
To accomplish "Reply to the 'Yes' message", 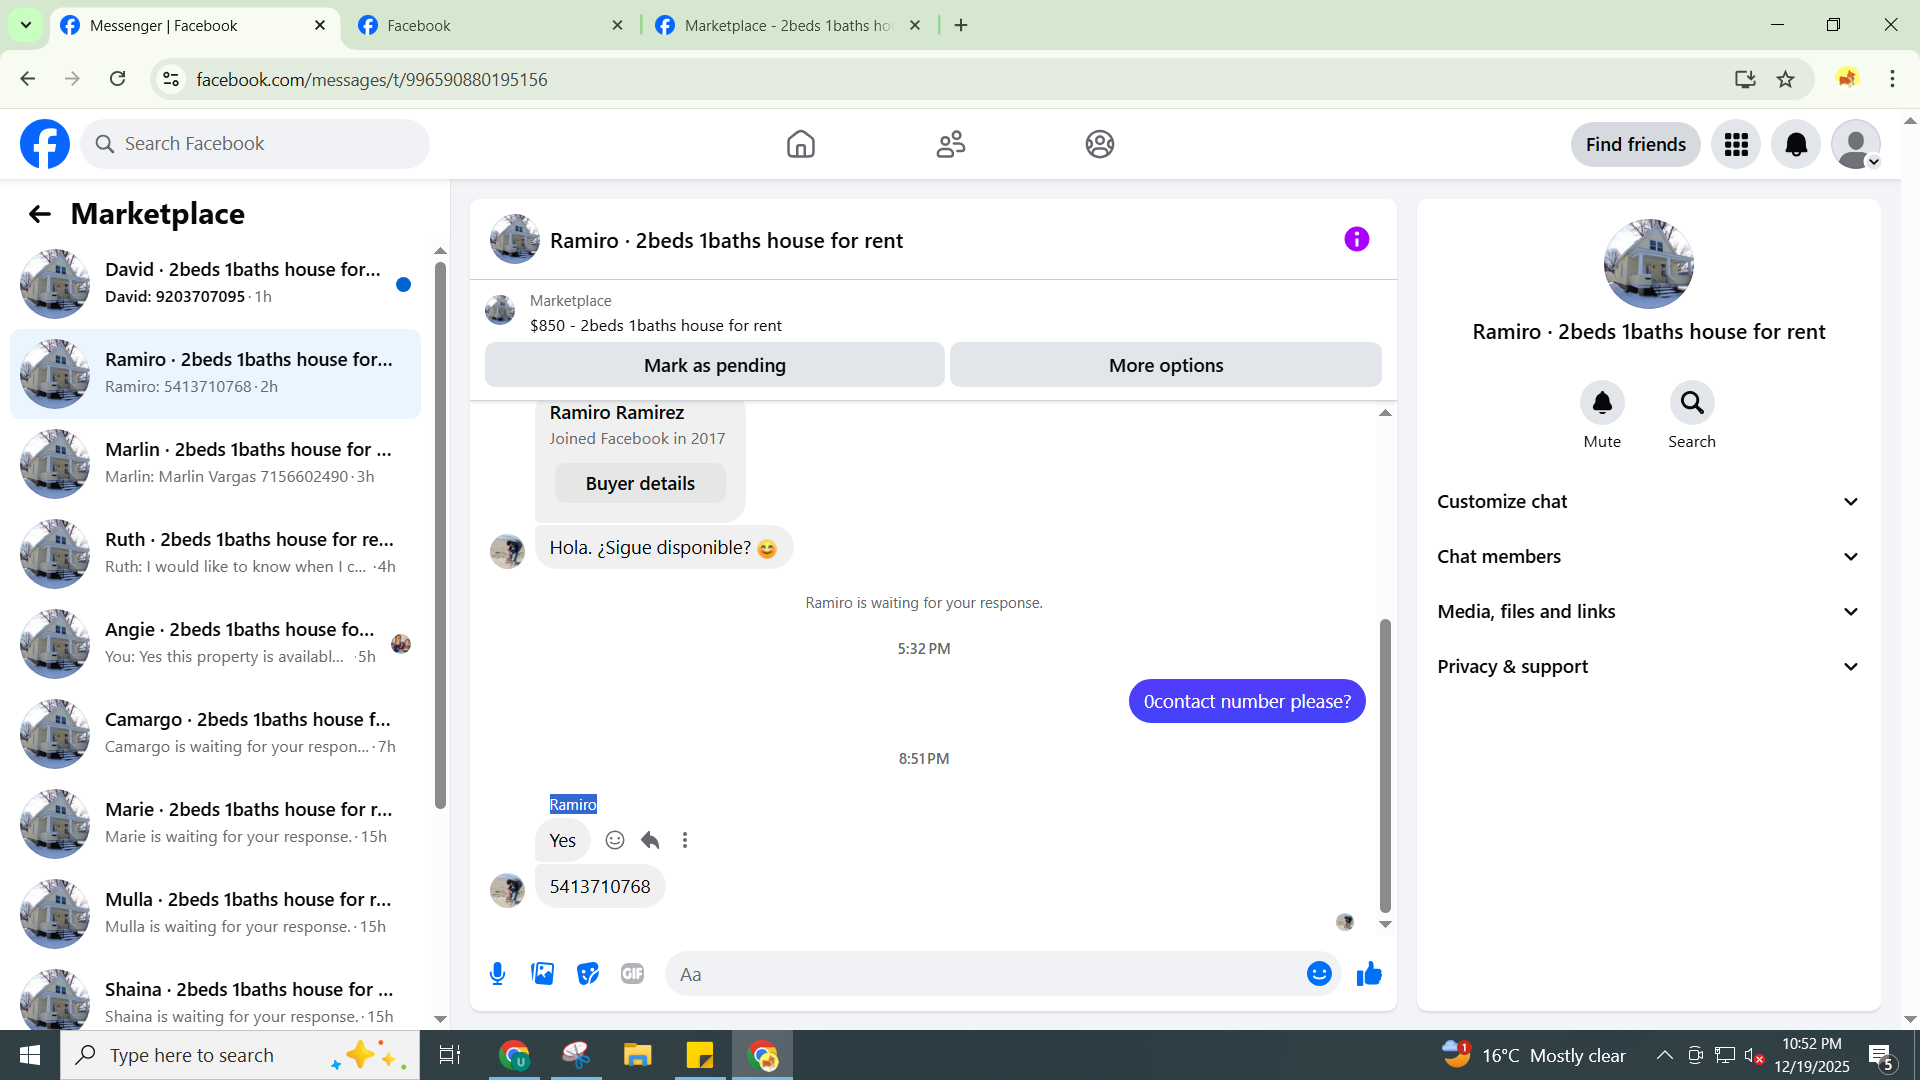I will coord(650,840).
